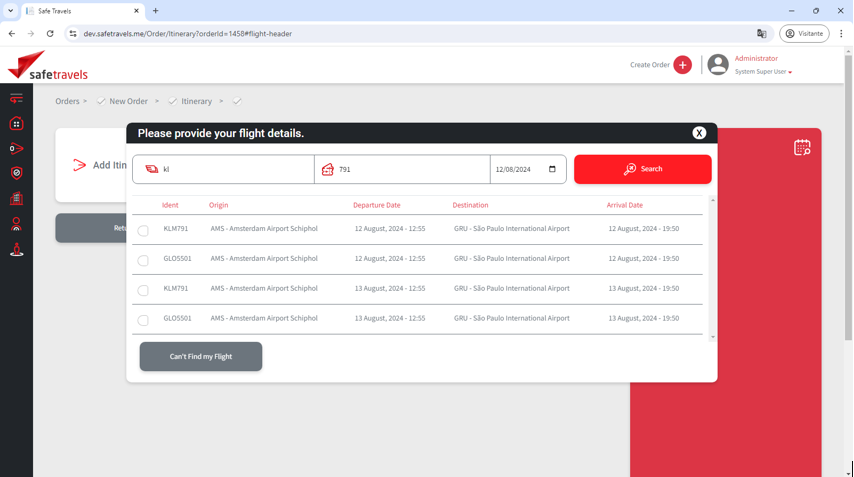Click the orders plane sidebar icon
The height and width of the screenshot is (477, 854).
pos(16,149)
